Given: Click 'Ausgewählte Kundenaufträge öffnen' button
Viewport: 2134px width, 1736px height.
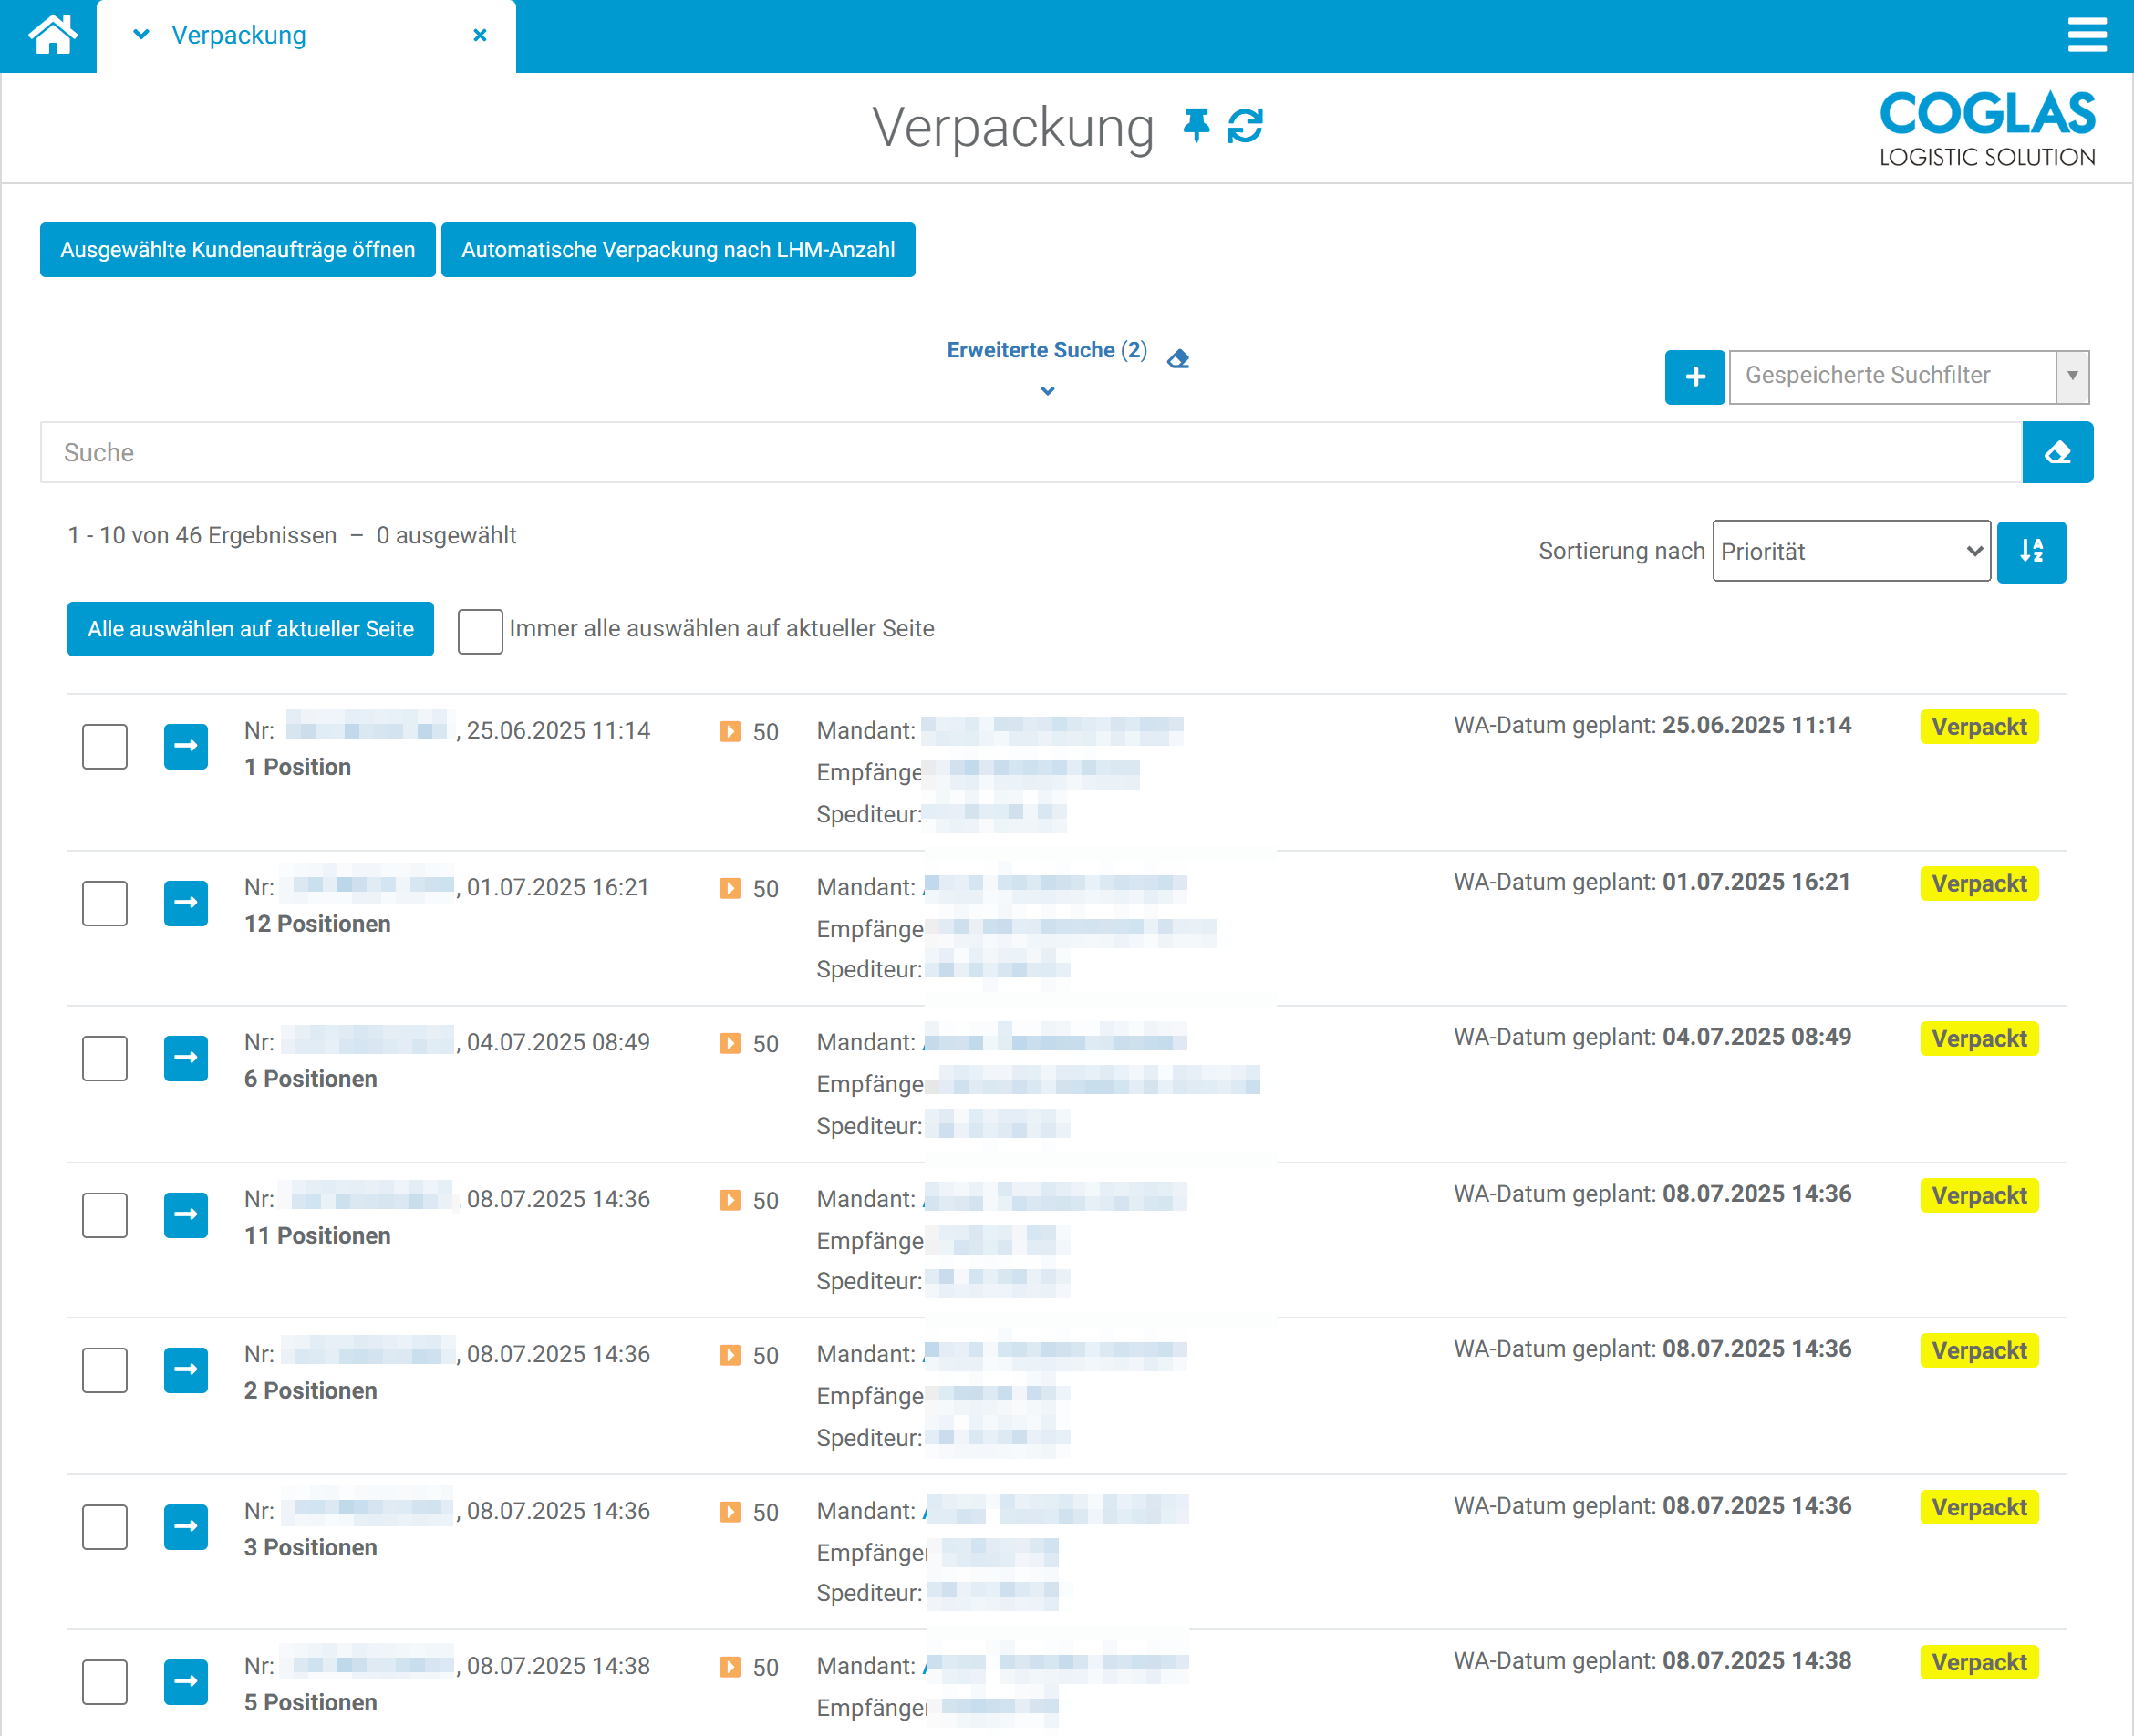Looking at the screenshot, I should 237,250.
